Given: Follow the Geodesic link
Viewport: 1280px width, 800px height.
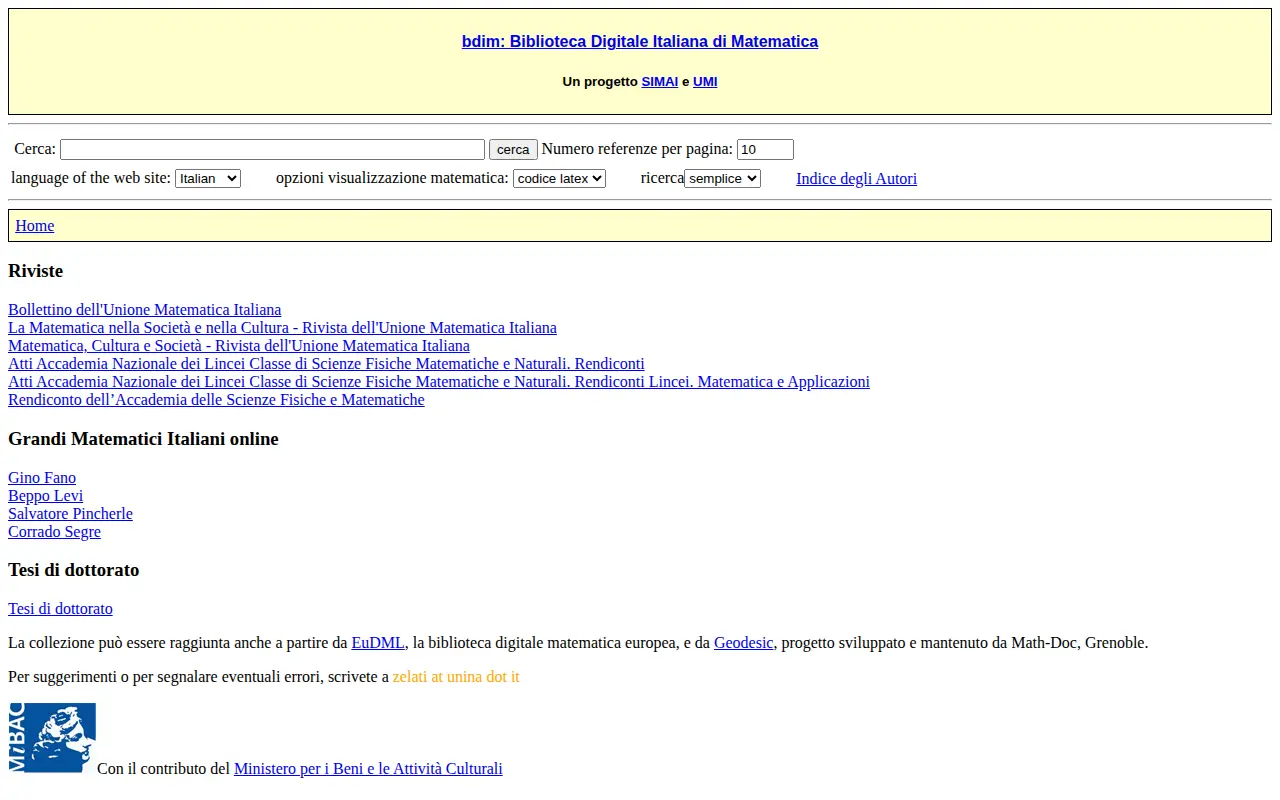Looking at the screenshot, I should pos(743,643).
